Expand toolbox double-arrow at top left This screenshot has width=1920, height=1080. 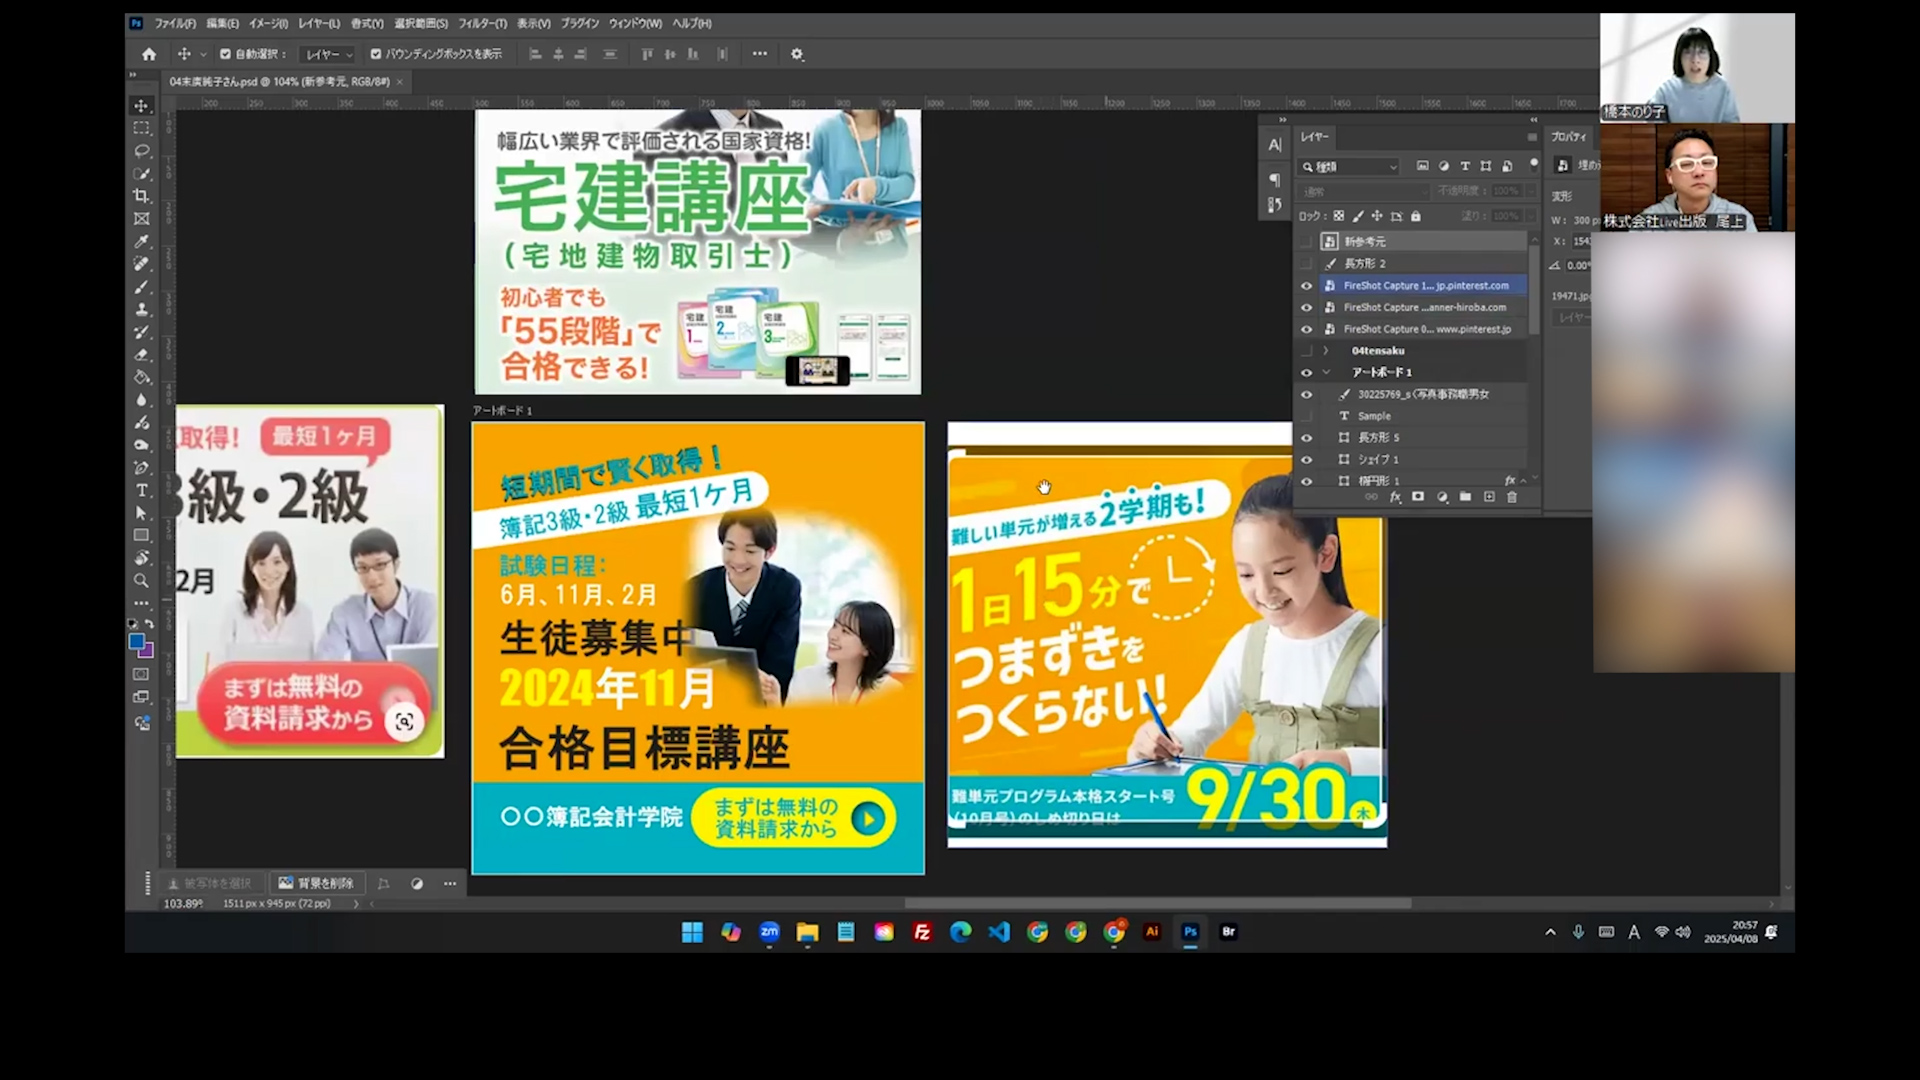(x=132, y=75)
